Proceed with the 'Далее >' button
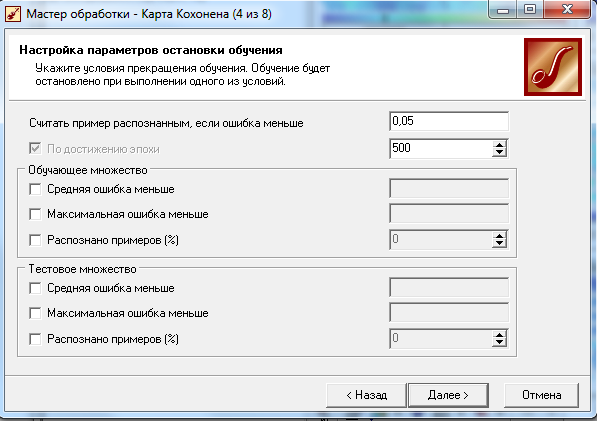This screenshot has width=597, height=421. 448,395
